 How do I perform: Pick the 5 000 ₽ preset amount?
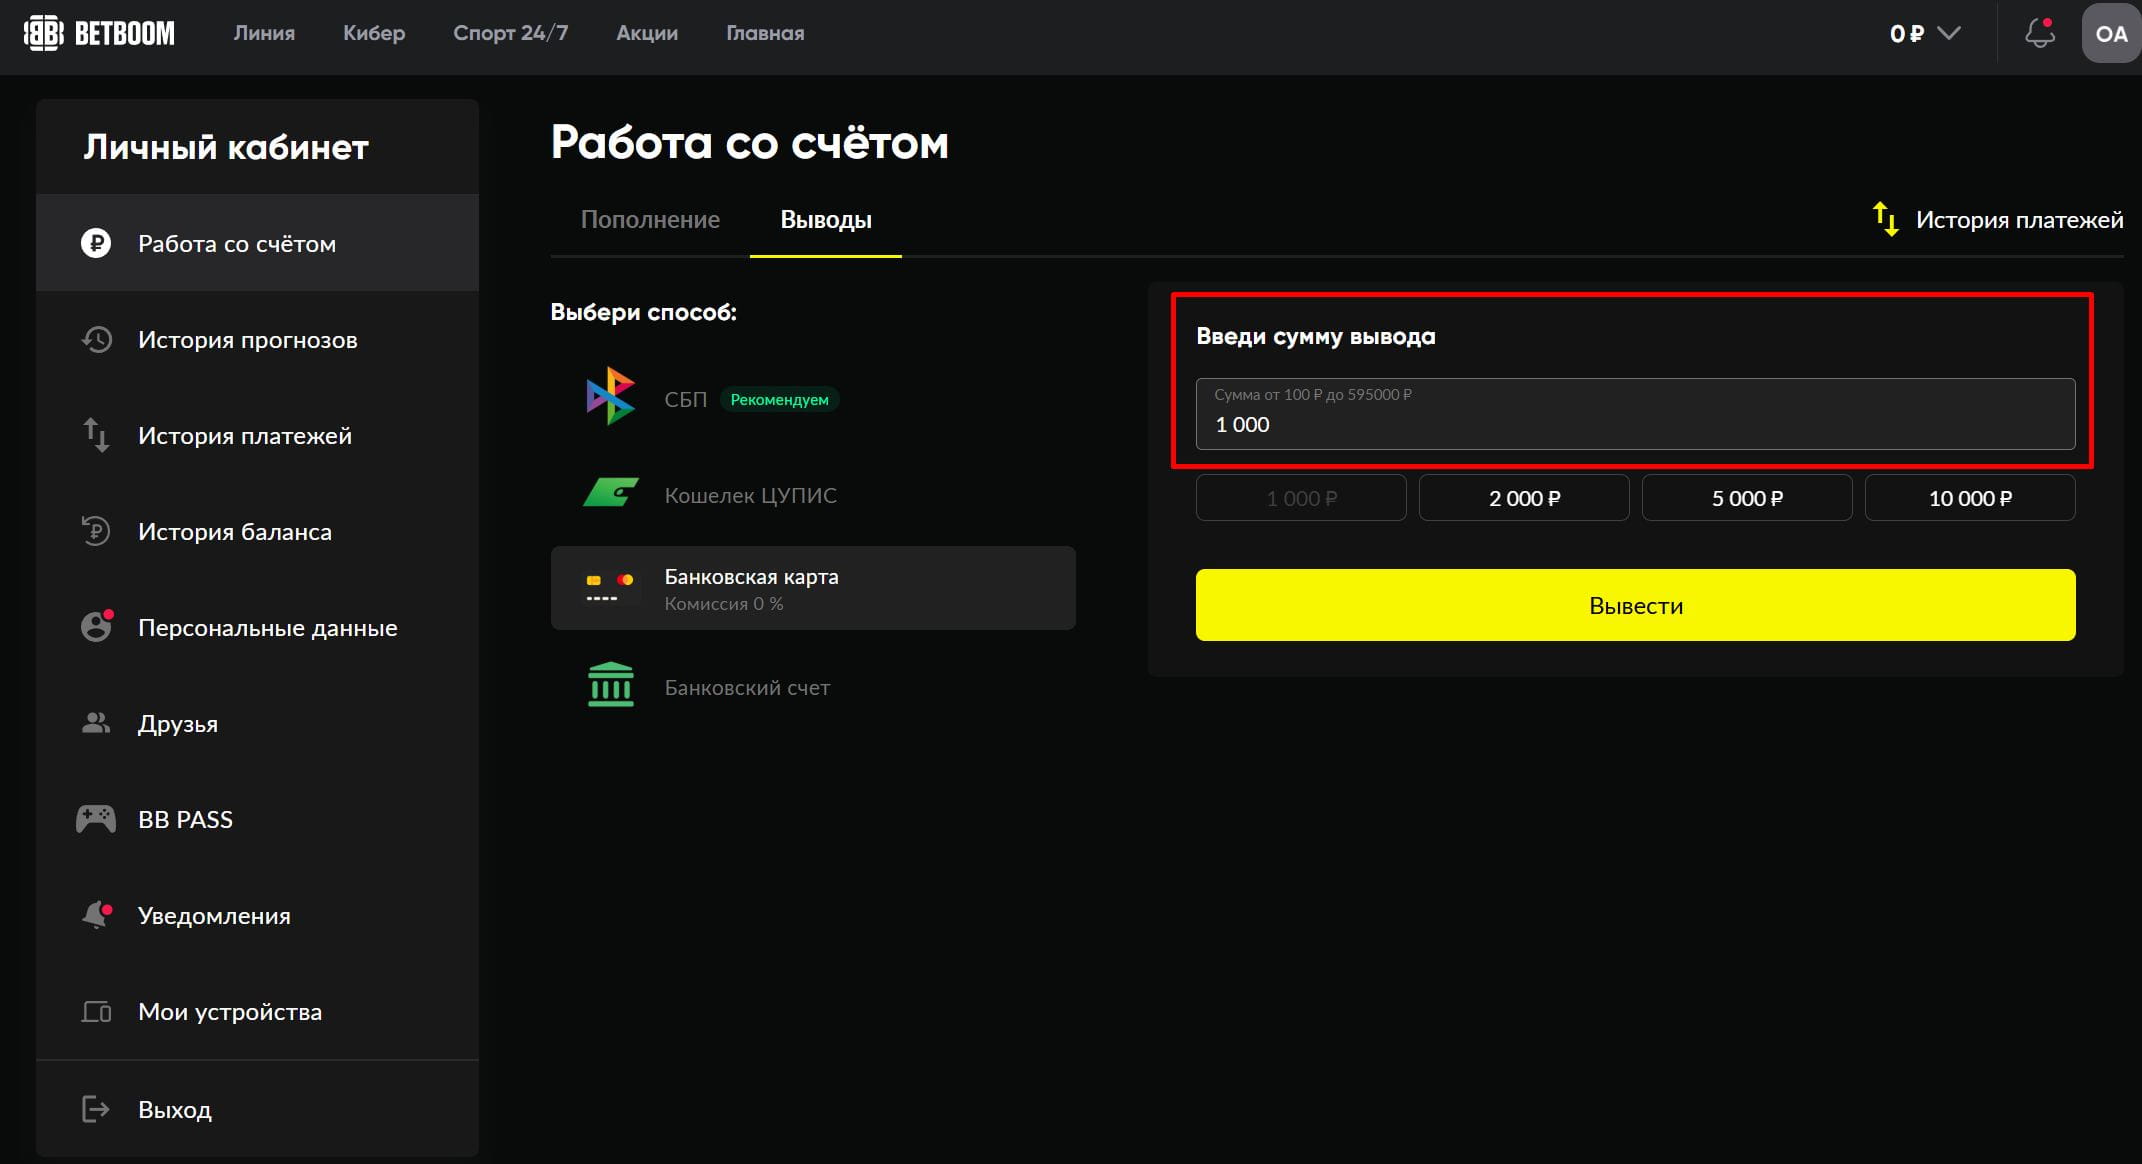click(x=1747, y=498)
